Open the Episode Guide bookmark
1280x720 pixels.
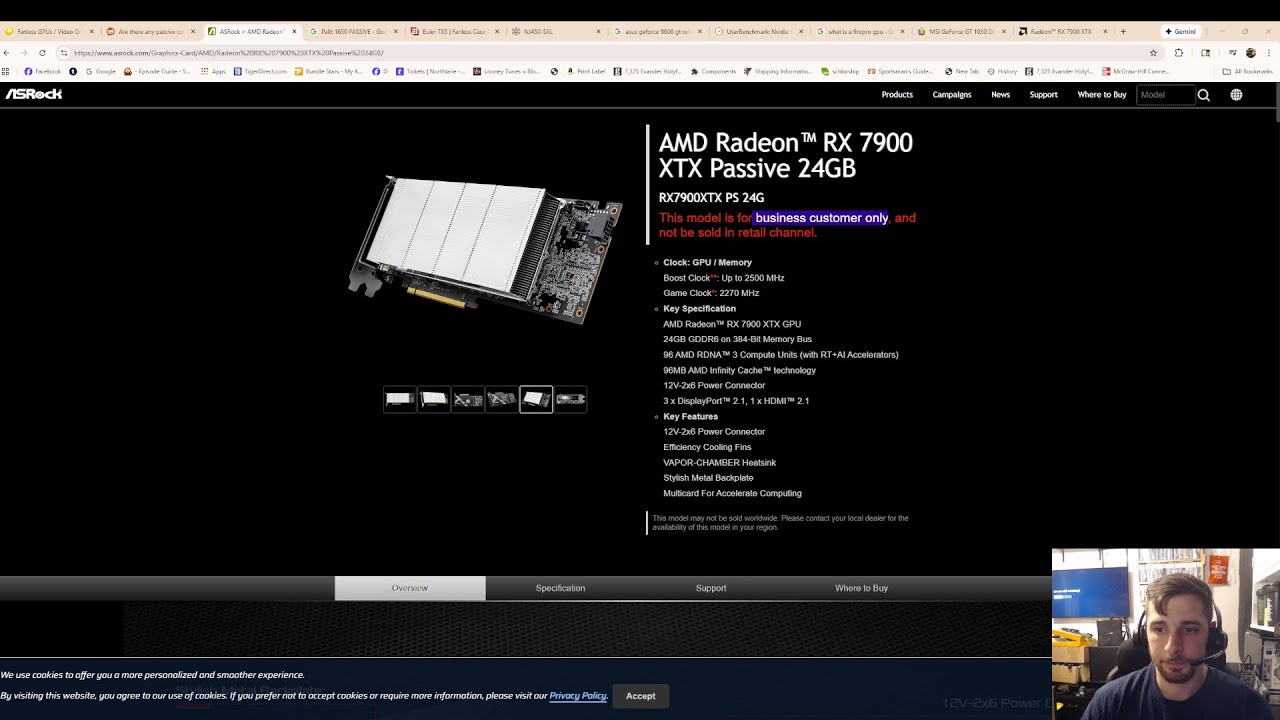158,71
